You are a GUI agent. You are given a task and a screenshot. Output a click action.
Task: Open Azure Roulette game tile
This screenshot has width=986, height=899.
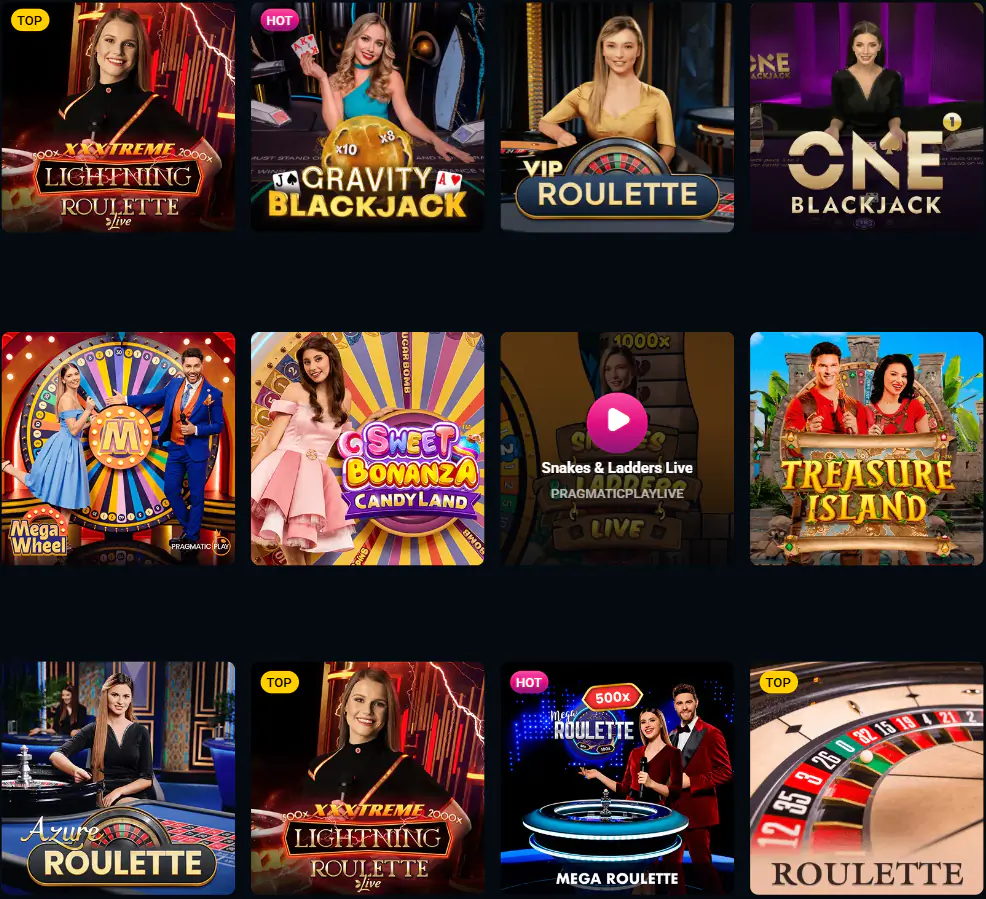click(x=118, y=778)
